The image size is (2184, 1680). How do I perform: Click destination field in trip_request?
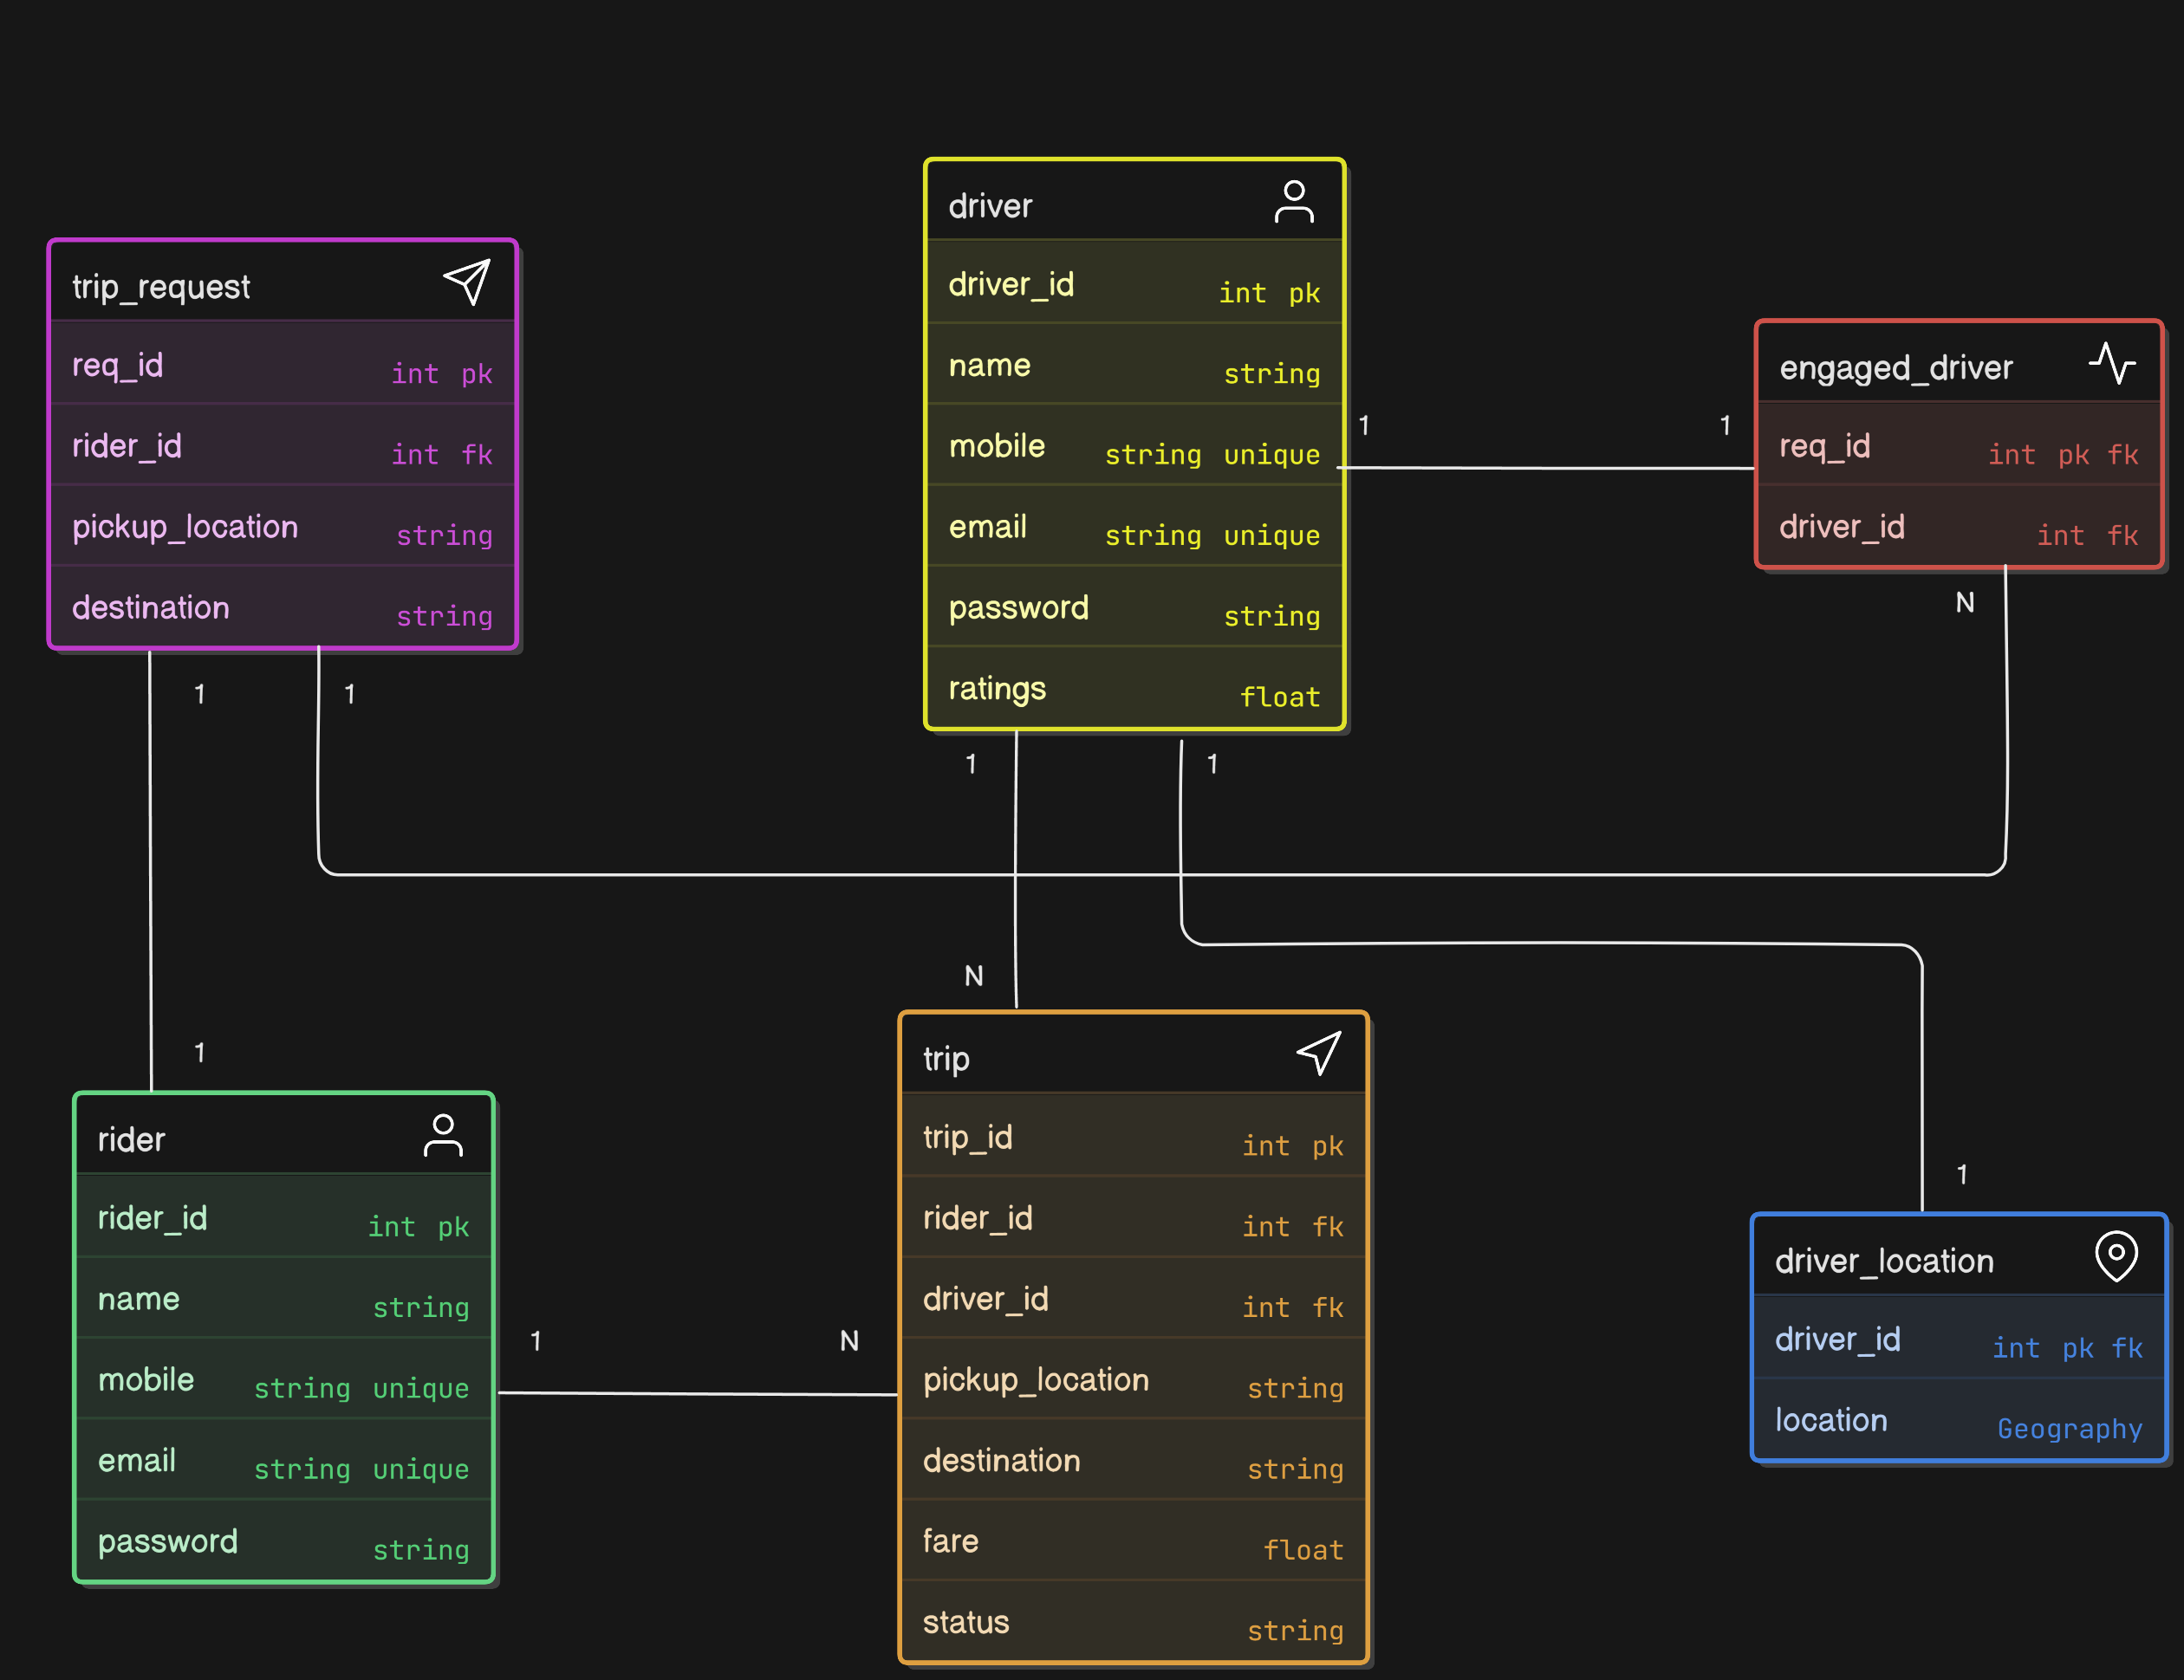tap(283, 606)
